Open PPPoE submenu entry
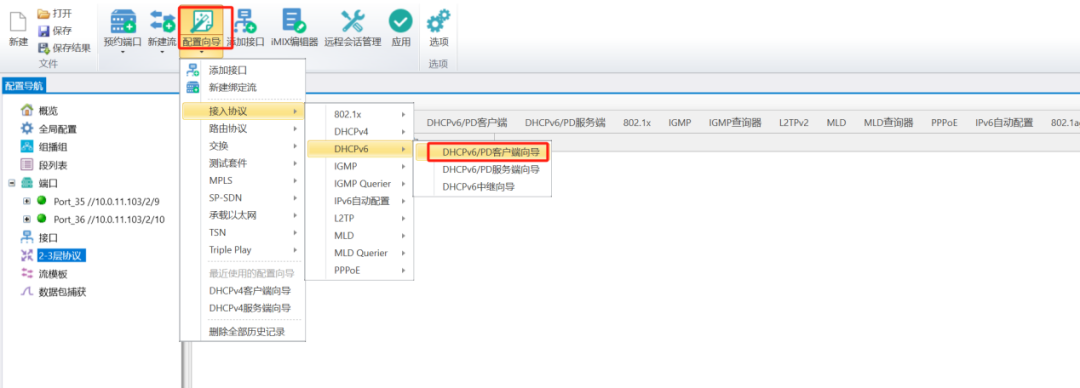The width and height of the screenshot is (1080, 388). tap(359, 270)
